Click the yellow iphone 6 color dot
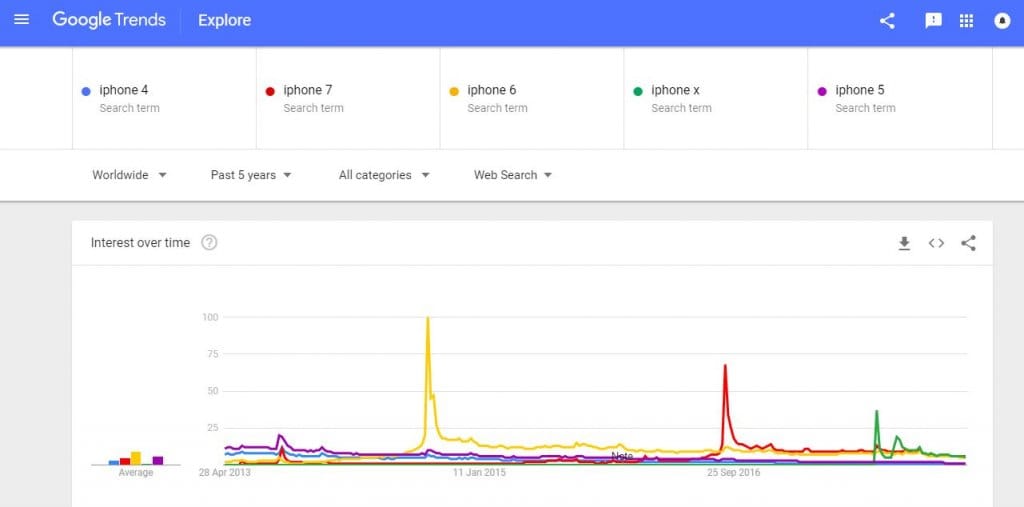 (454, 91)
